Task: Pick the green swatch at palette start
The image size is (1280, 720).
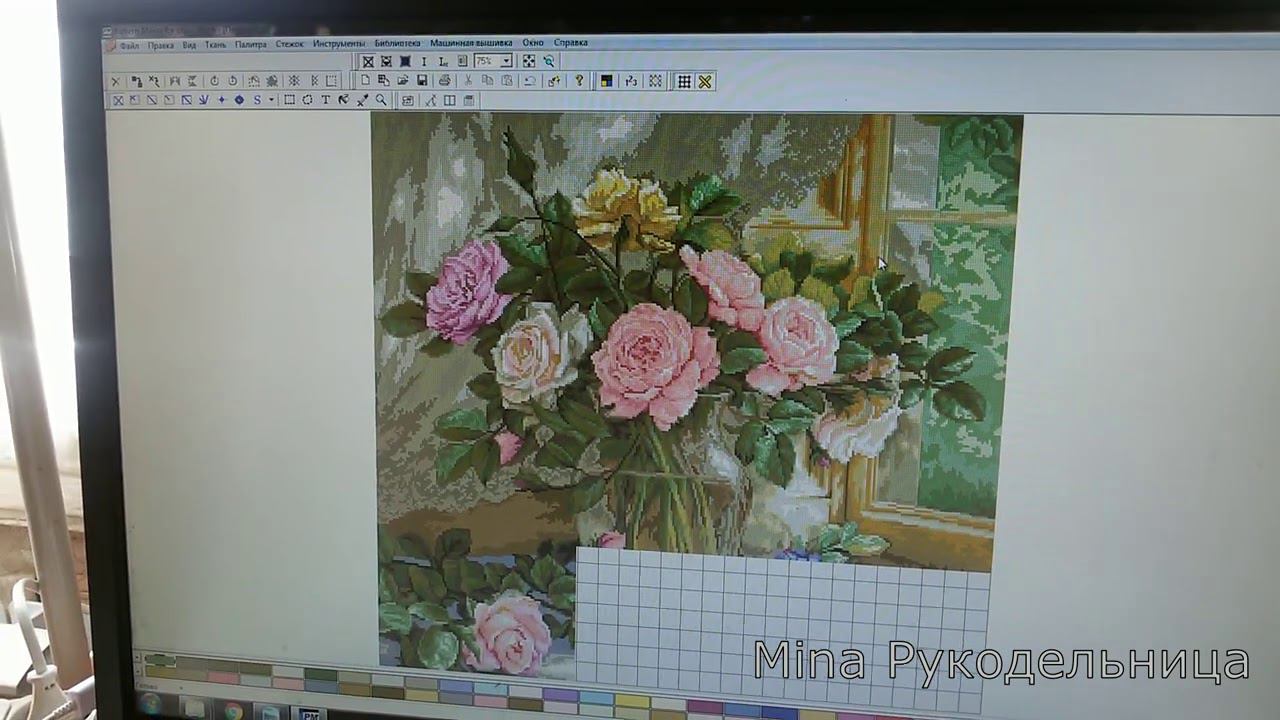Action: click(160, 661)
